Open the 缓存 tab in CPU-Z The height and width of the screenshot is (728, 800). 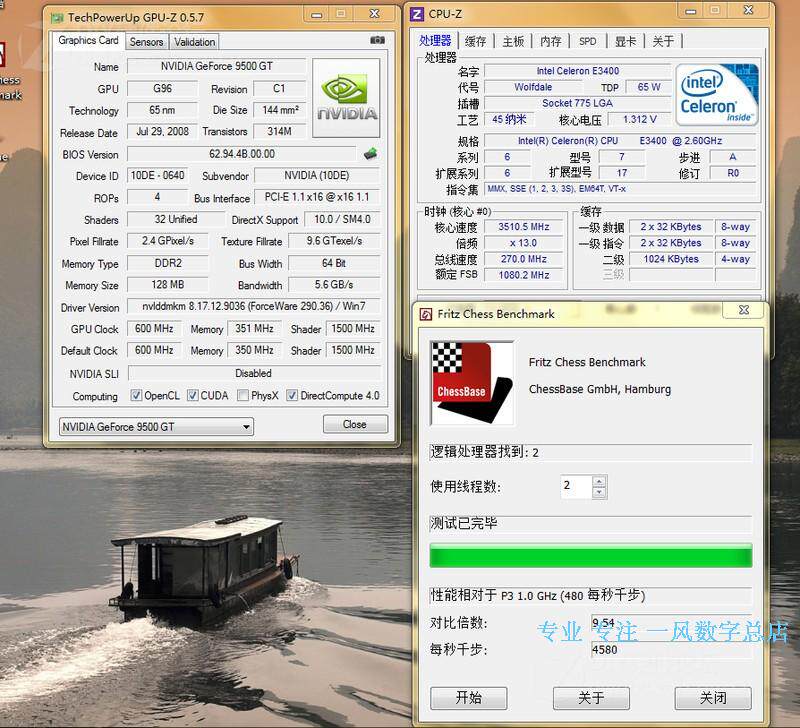tap(476, 41)
